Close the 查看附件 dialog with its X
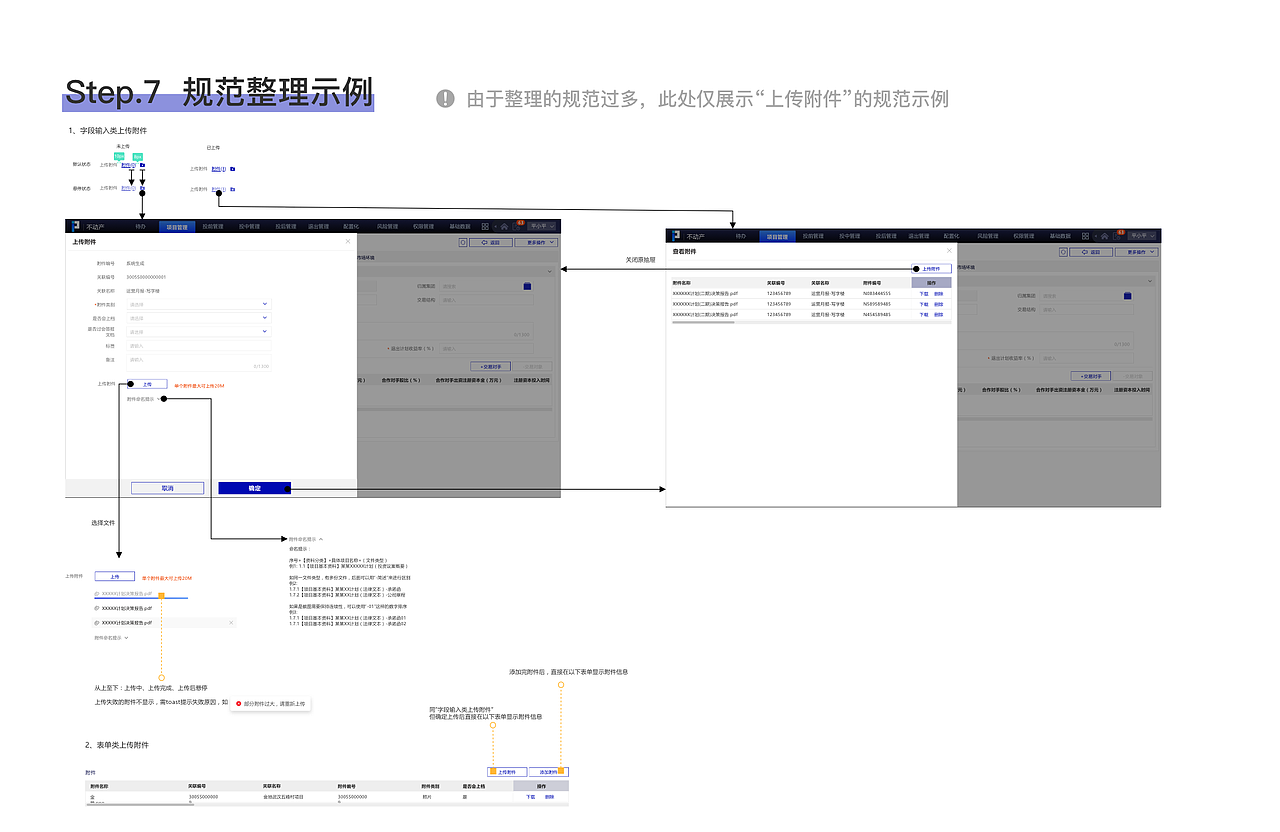 pos(949,250)
